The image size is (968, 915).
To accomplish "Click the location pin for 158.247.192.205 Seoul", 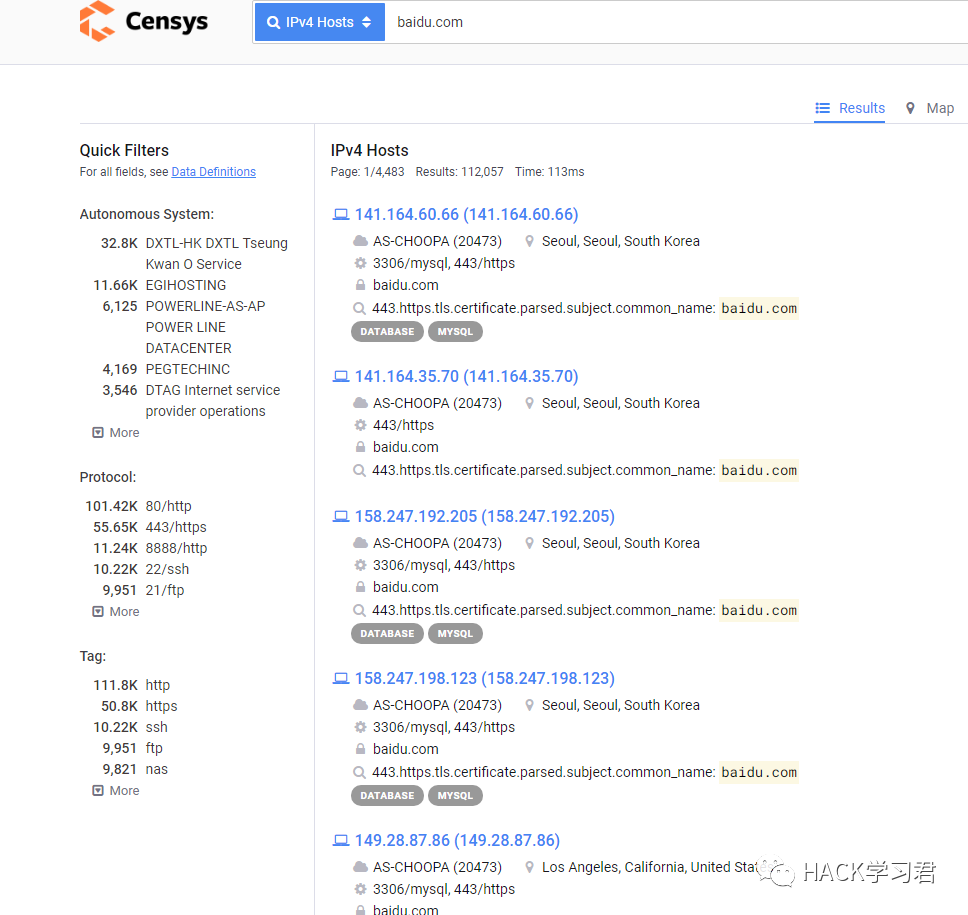I will (x=529, y=544).
